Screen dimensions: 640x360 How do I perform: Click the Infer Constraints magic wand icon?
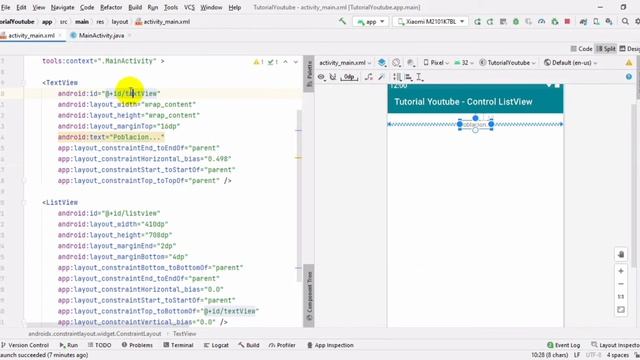tap(381, 77)
